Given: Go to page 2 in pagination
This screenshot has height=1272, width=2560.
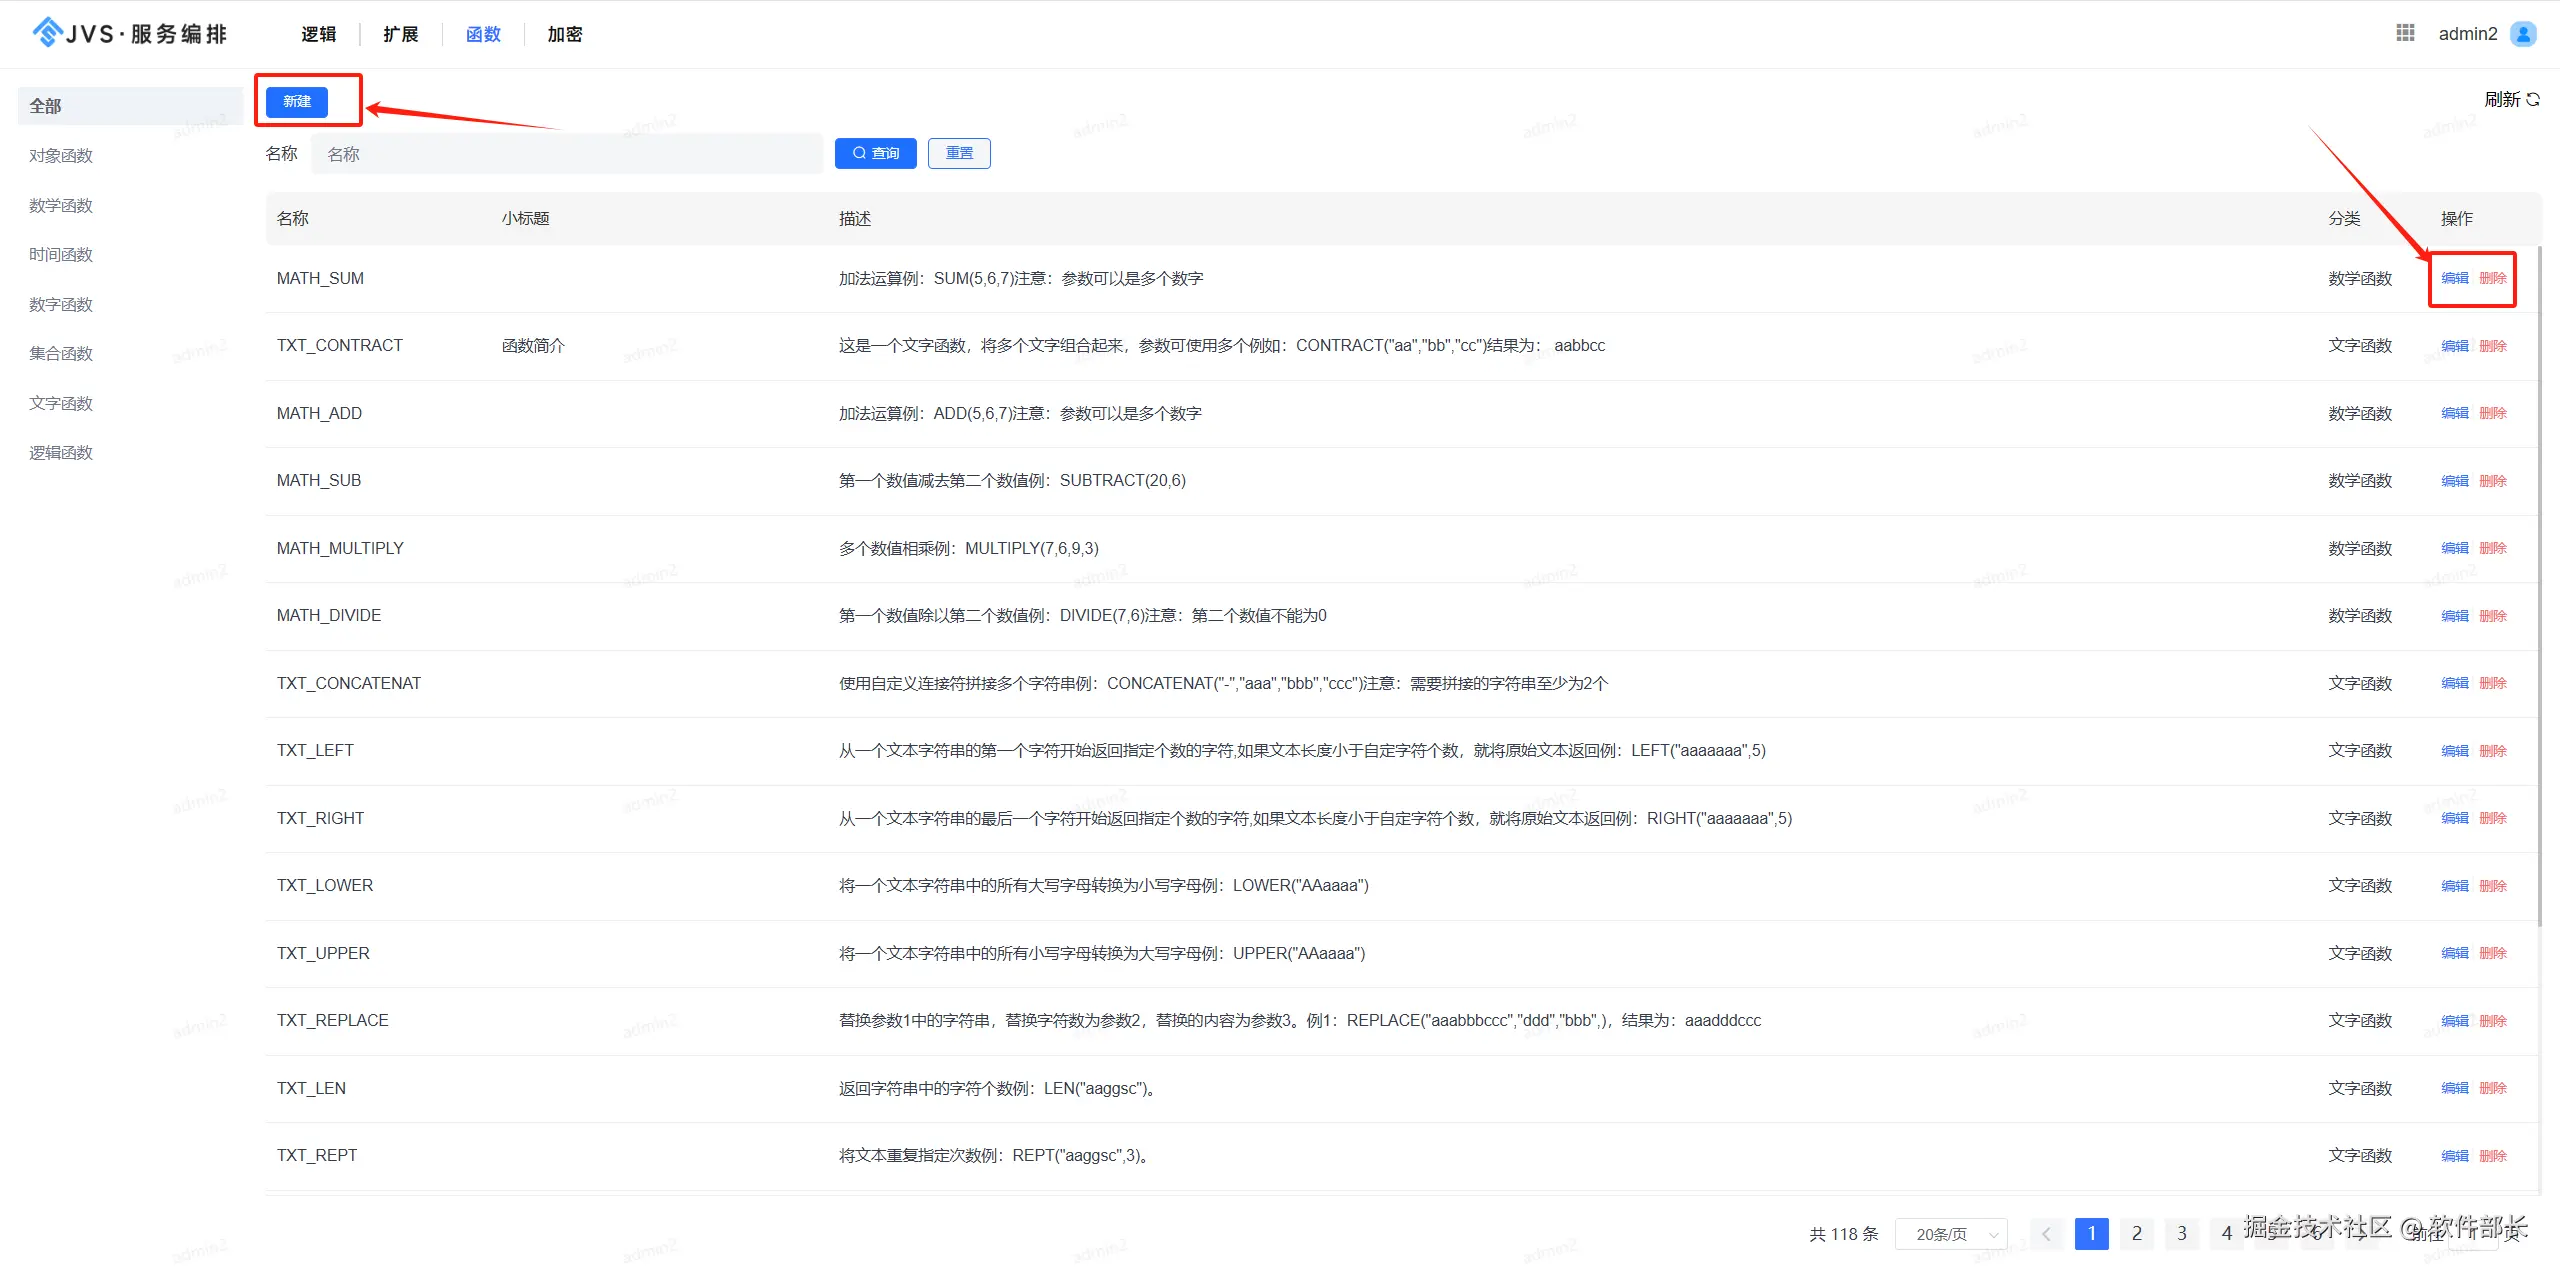Looking at the screenshot, I should [x=2136, y=1233].
